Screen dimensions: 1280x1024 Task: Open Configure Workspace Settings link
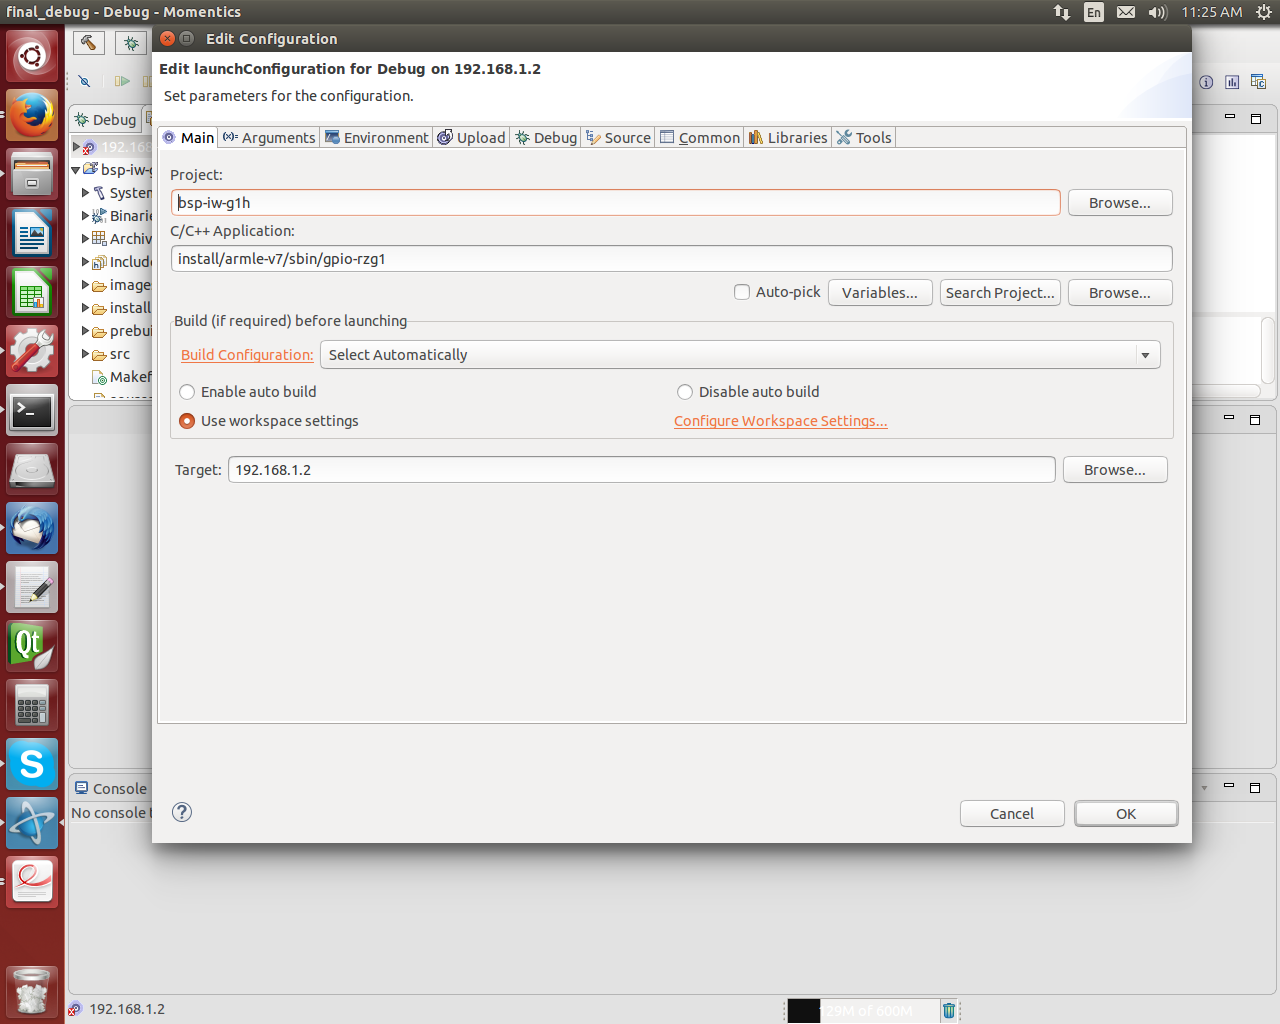[780, 421]
